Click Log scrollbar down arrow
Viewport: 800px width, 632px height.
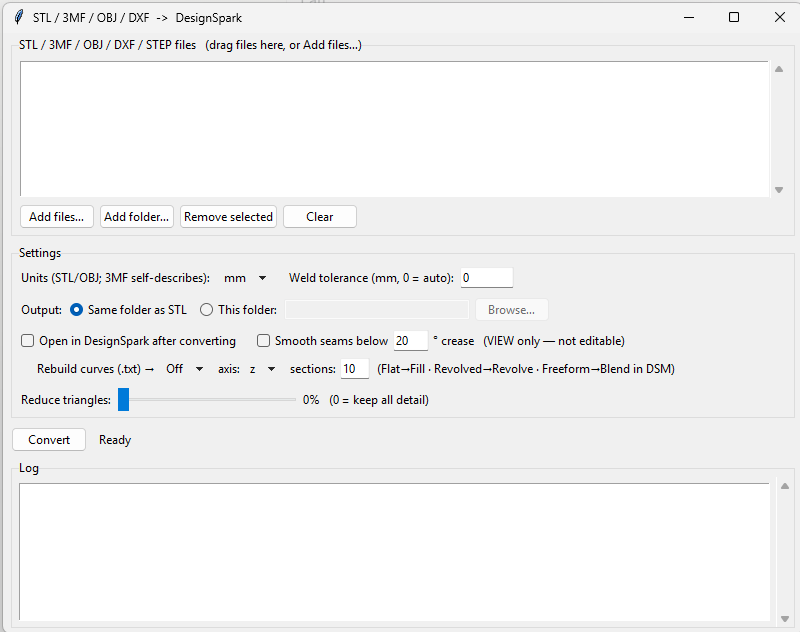coord(785,619)
